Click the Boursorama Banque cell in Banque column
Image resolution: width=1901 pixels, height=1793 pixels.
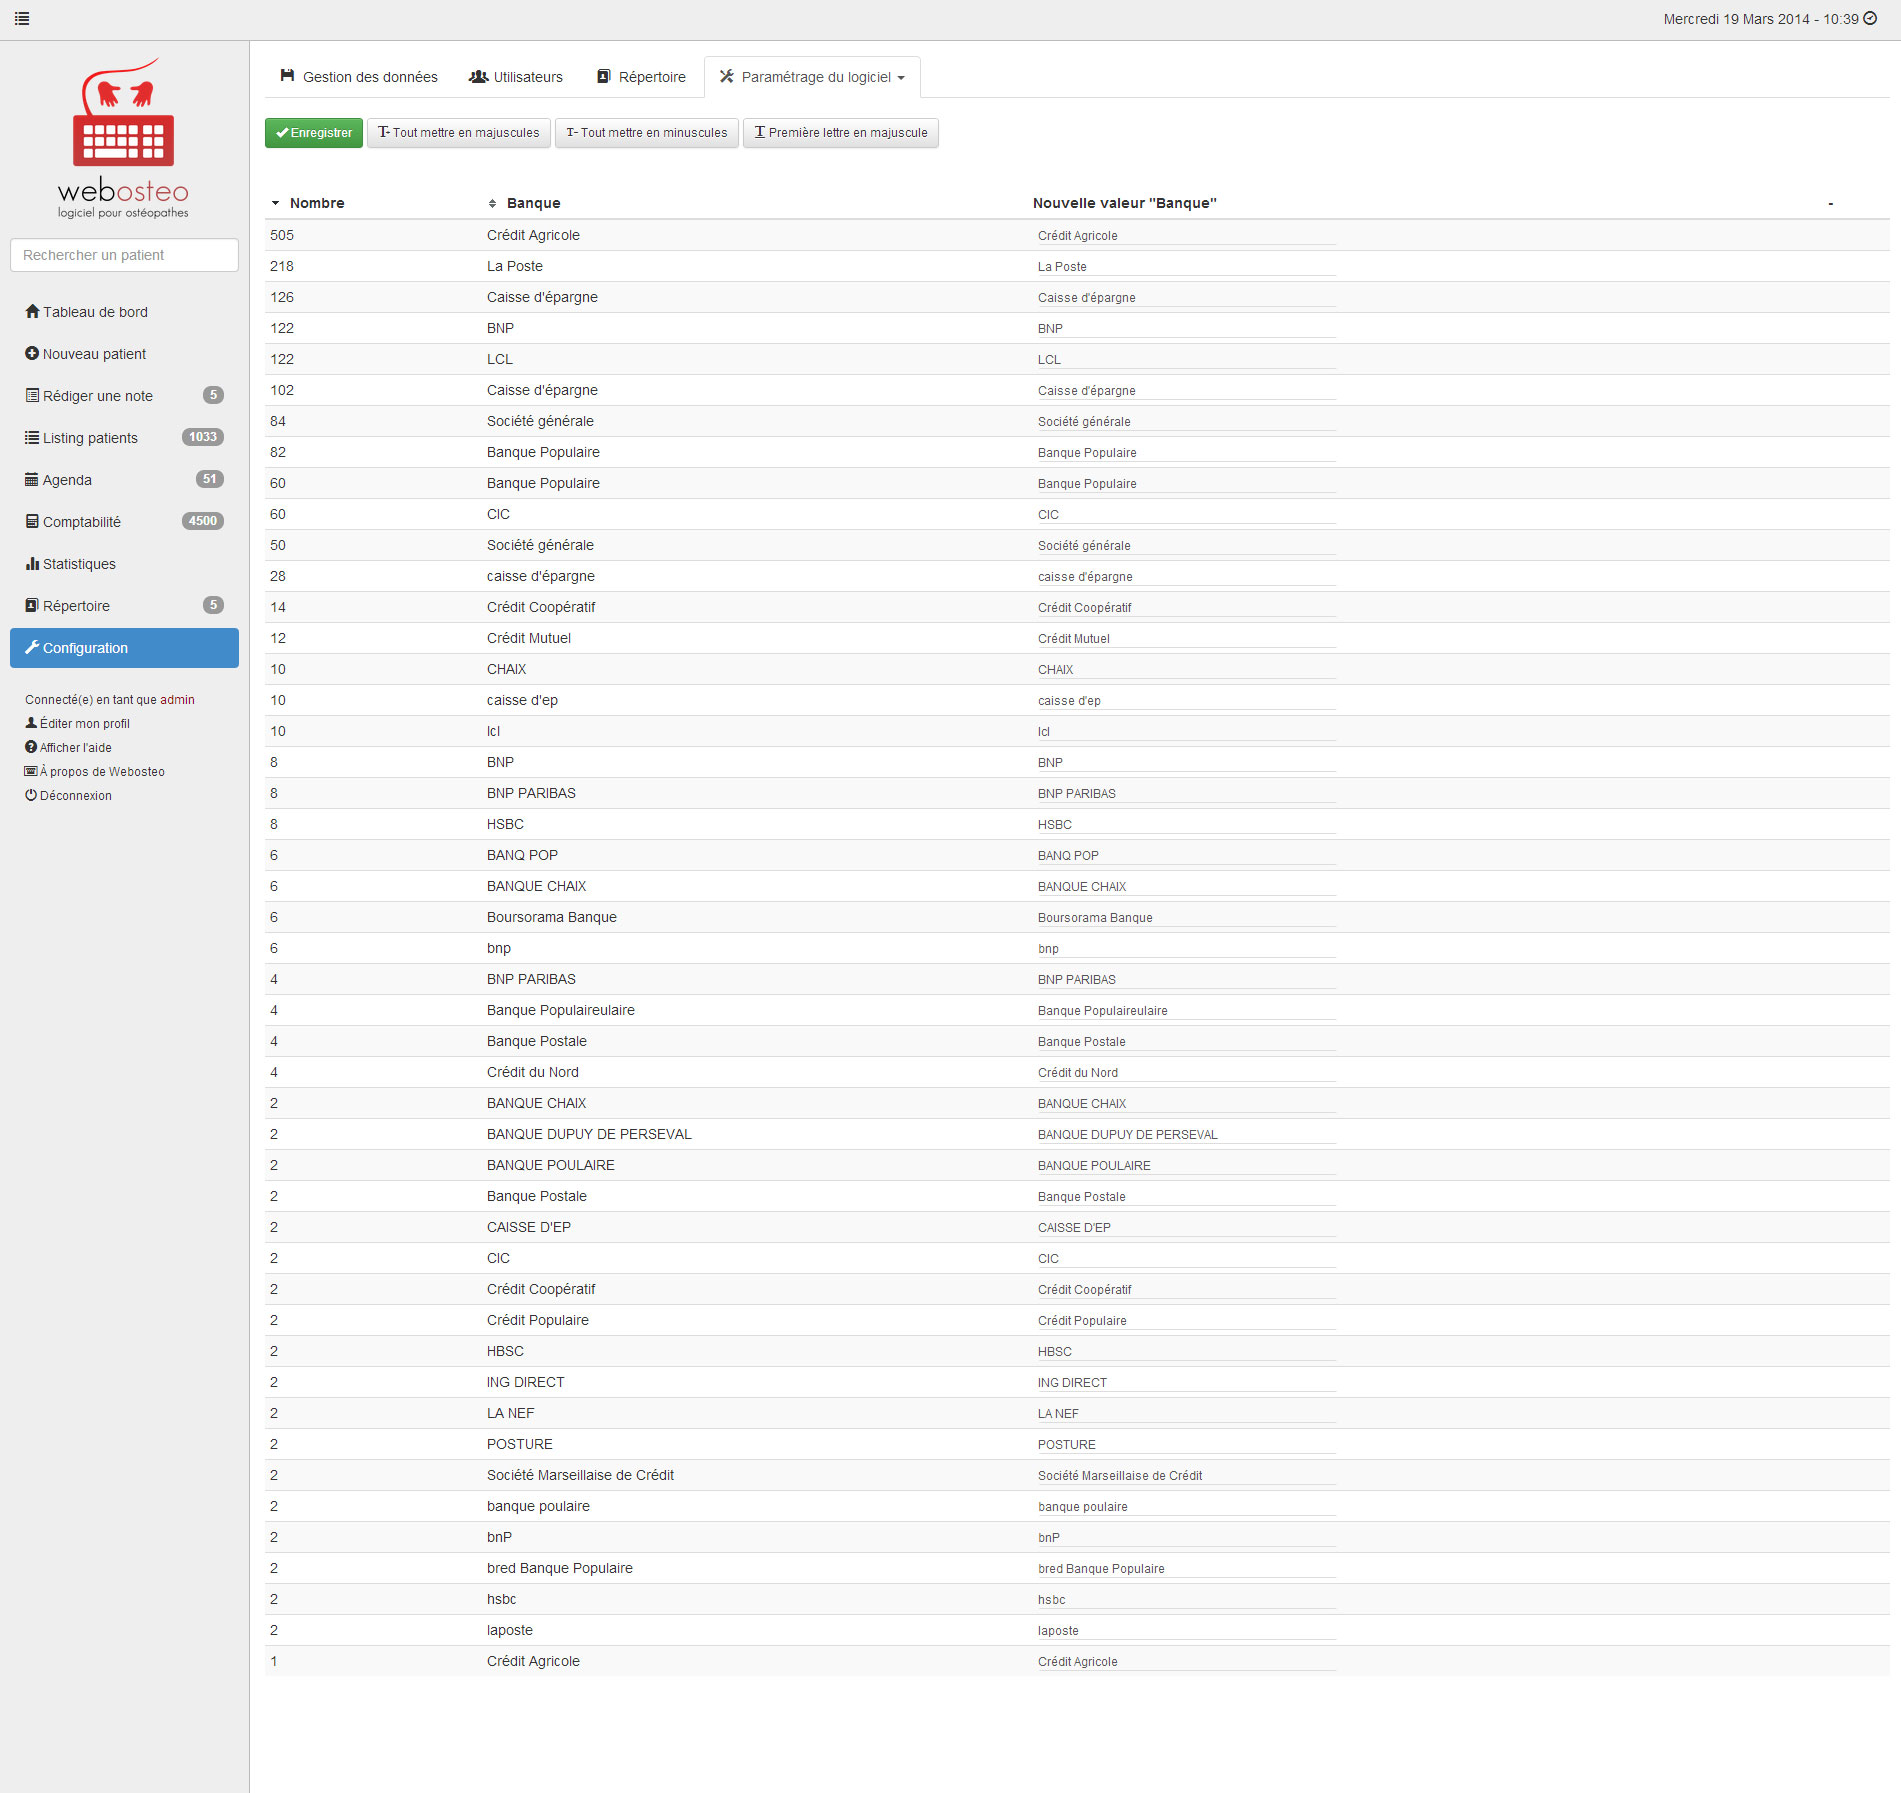click(x=552, y=917)
